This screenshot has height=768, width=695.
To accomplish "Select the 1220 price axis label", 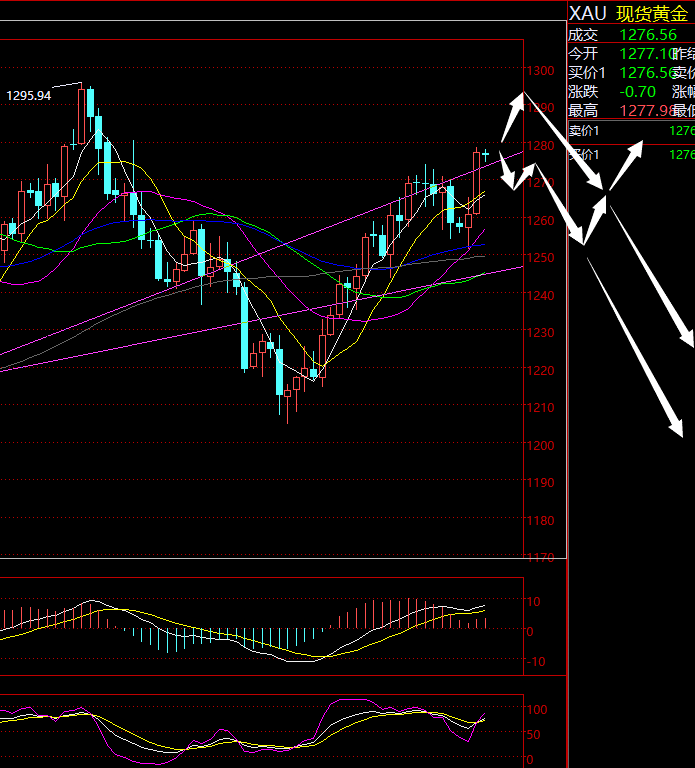I will point(541,370).
